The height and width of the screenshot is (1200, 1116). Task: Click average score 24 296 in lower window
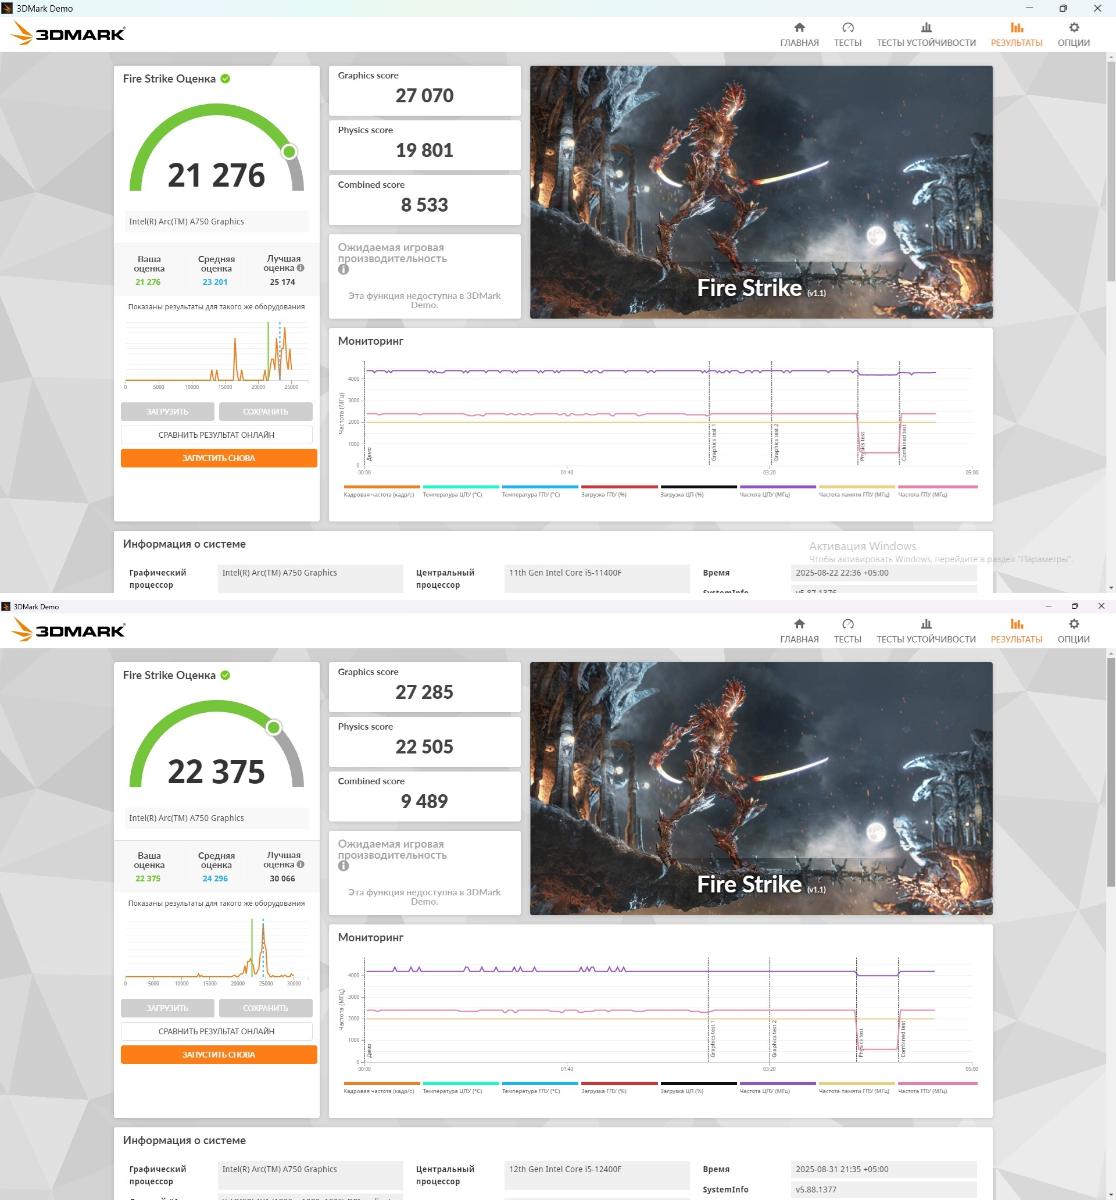pos(215,879)
